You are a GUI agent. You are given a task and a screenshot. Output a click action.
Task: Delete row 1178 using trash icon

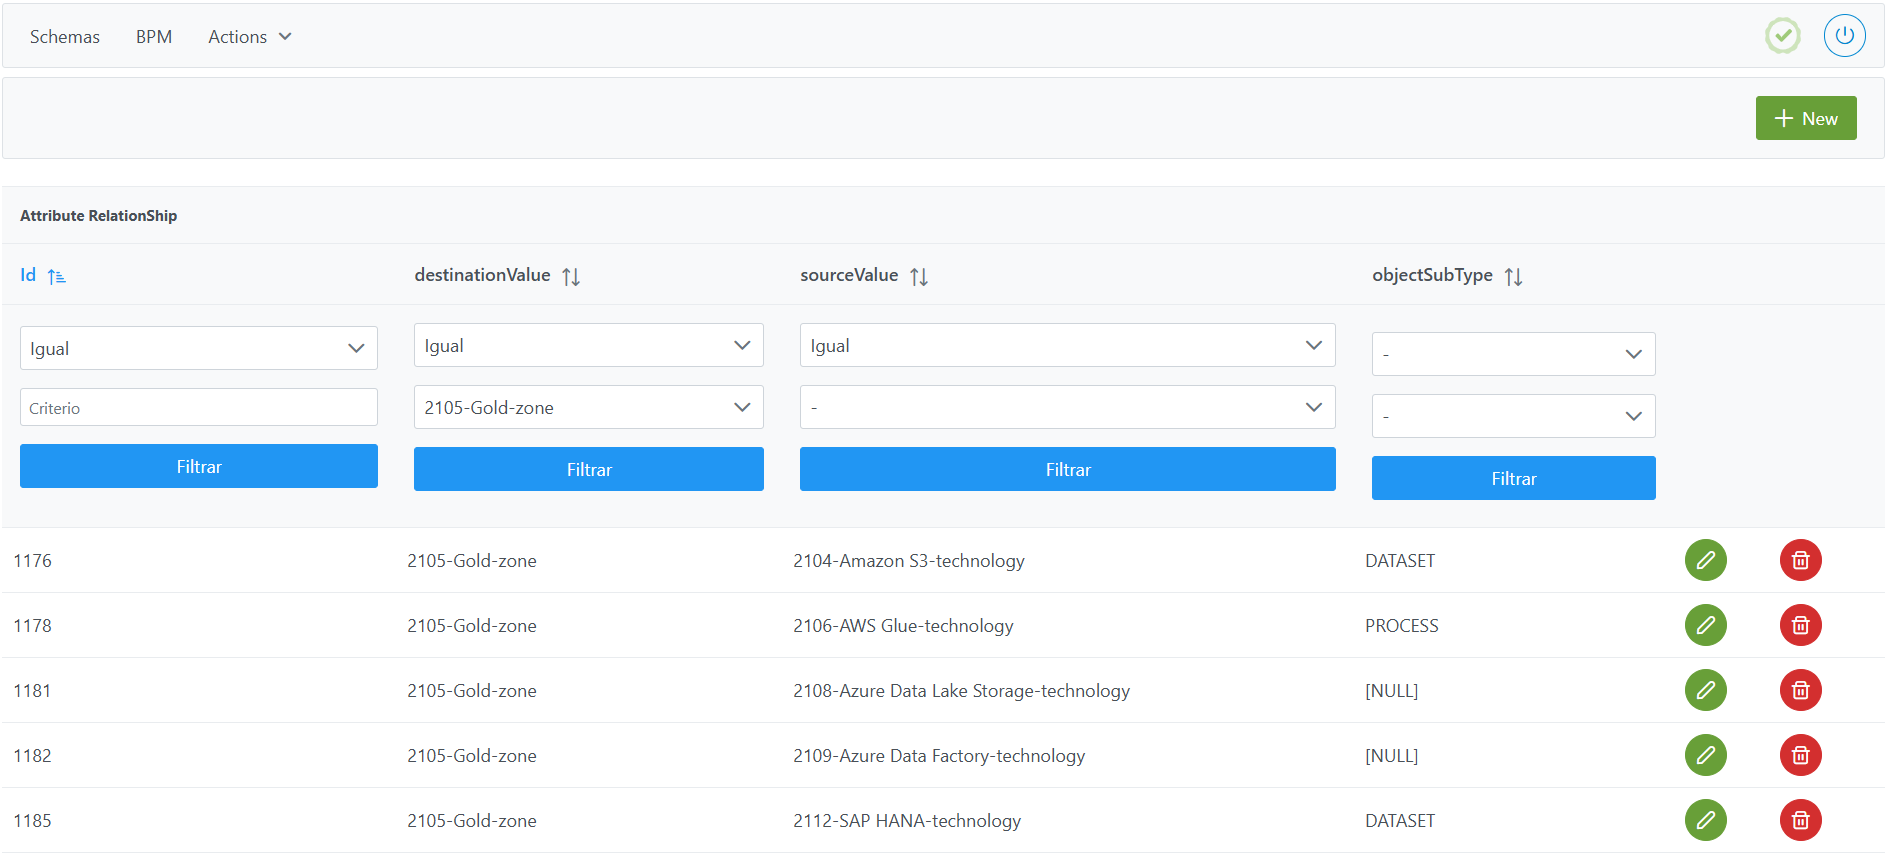(1800, 625)
